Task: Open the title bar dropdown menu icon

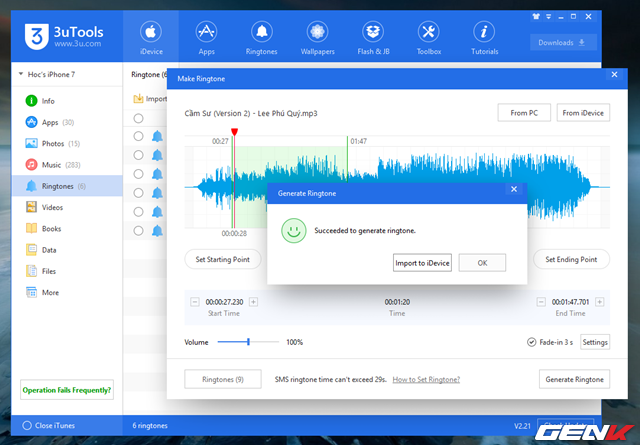Action: pyautogui.click(x=549, y=16)
